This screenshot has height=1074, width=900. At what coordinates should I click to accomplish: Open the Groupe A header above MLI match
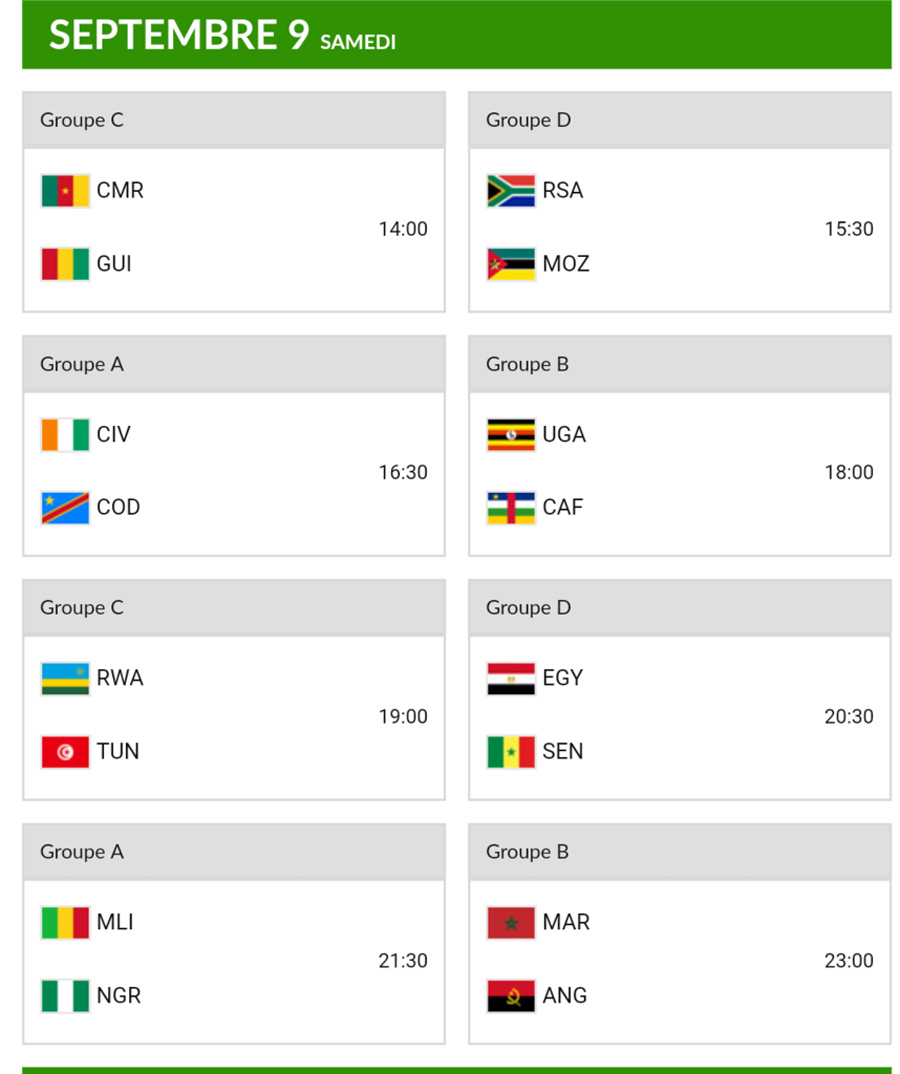click(82, 852)
